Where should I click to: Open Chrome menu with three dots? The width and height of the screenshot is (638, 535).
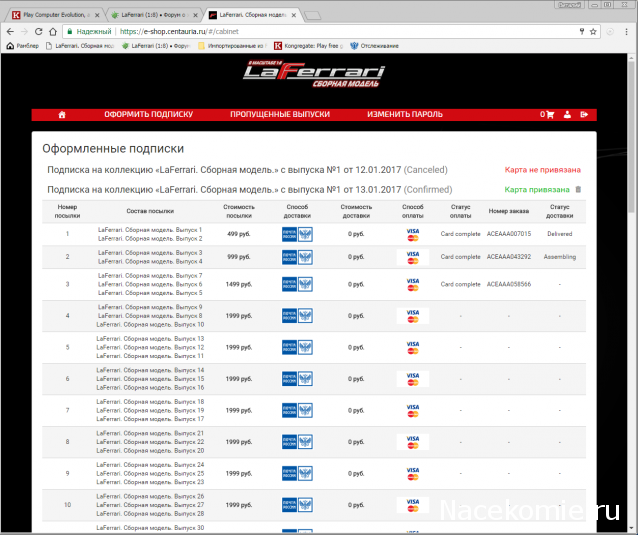626,32
